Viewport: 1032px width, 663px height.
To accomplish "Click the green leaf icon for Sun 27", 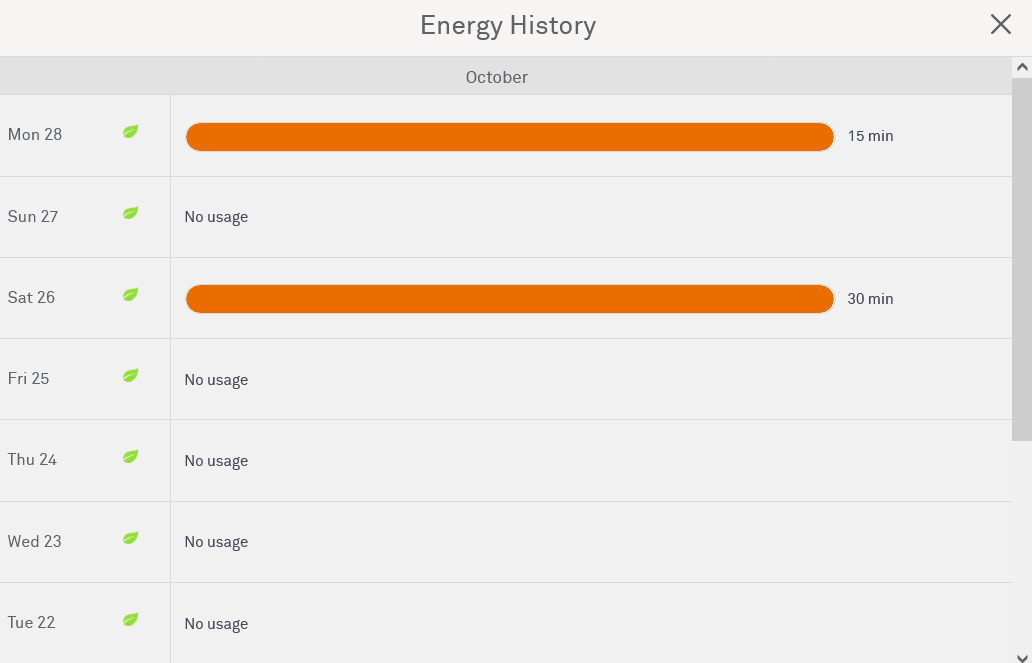I will [130, 213].
